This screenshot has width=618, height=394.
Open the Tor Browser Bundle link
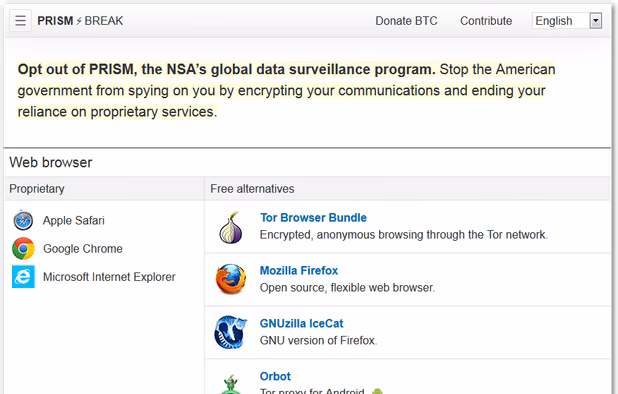pos(313,217)
